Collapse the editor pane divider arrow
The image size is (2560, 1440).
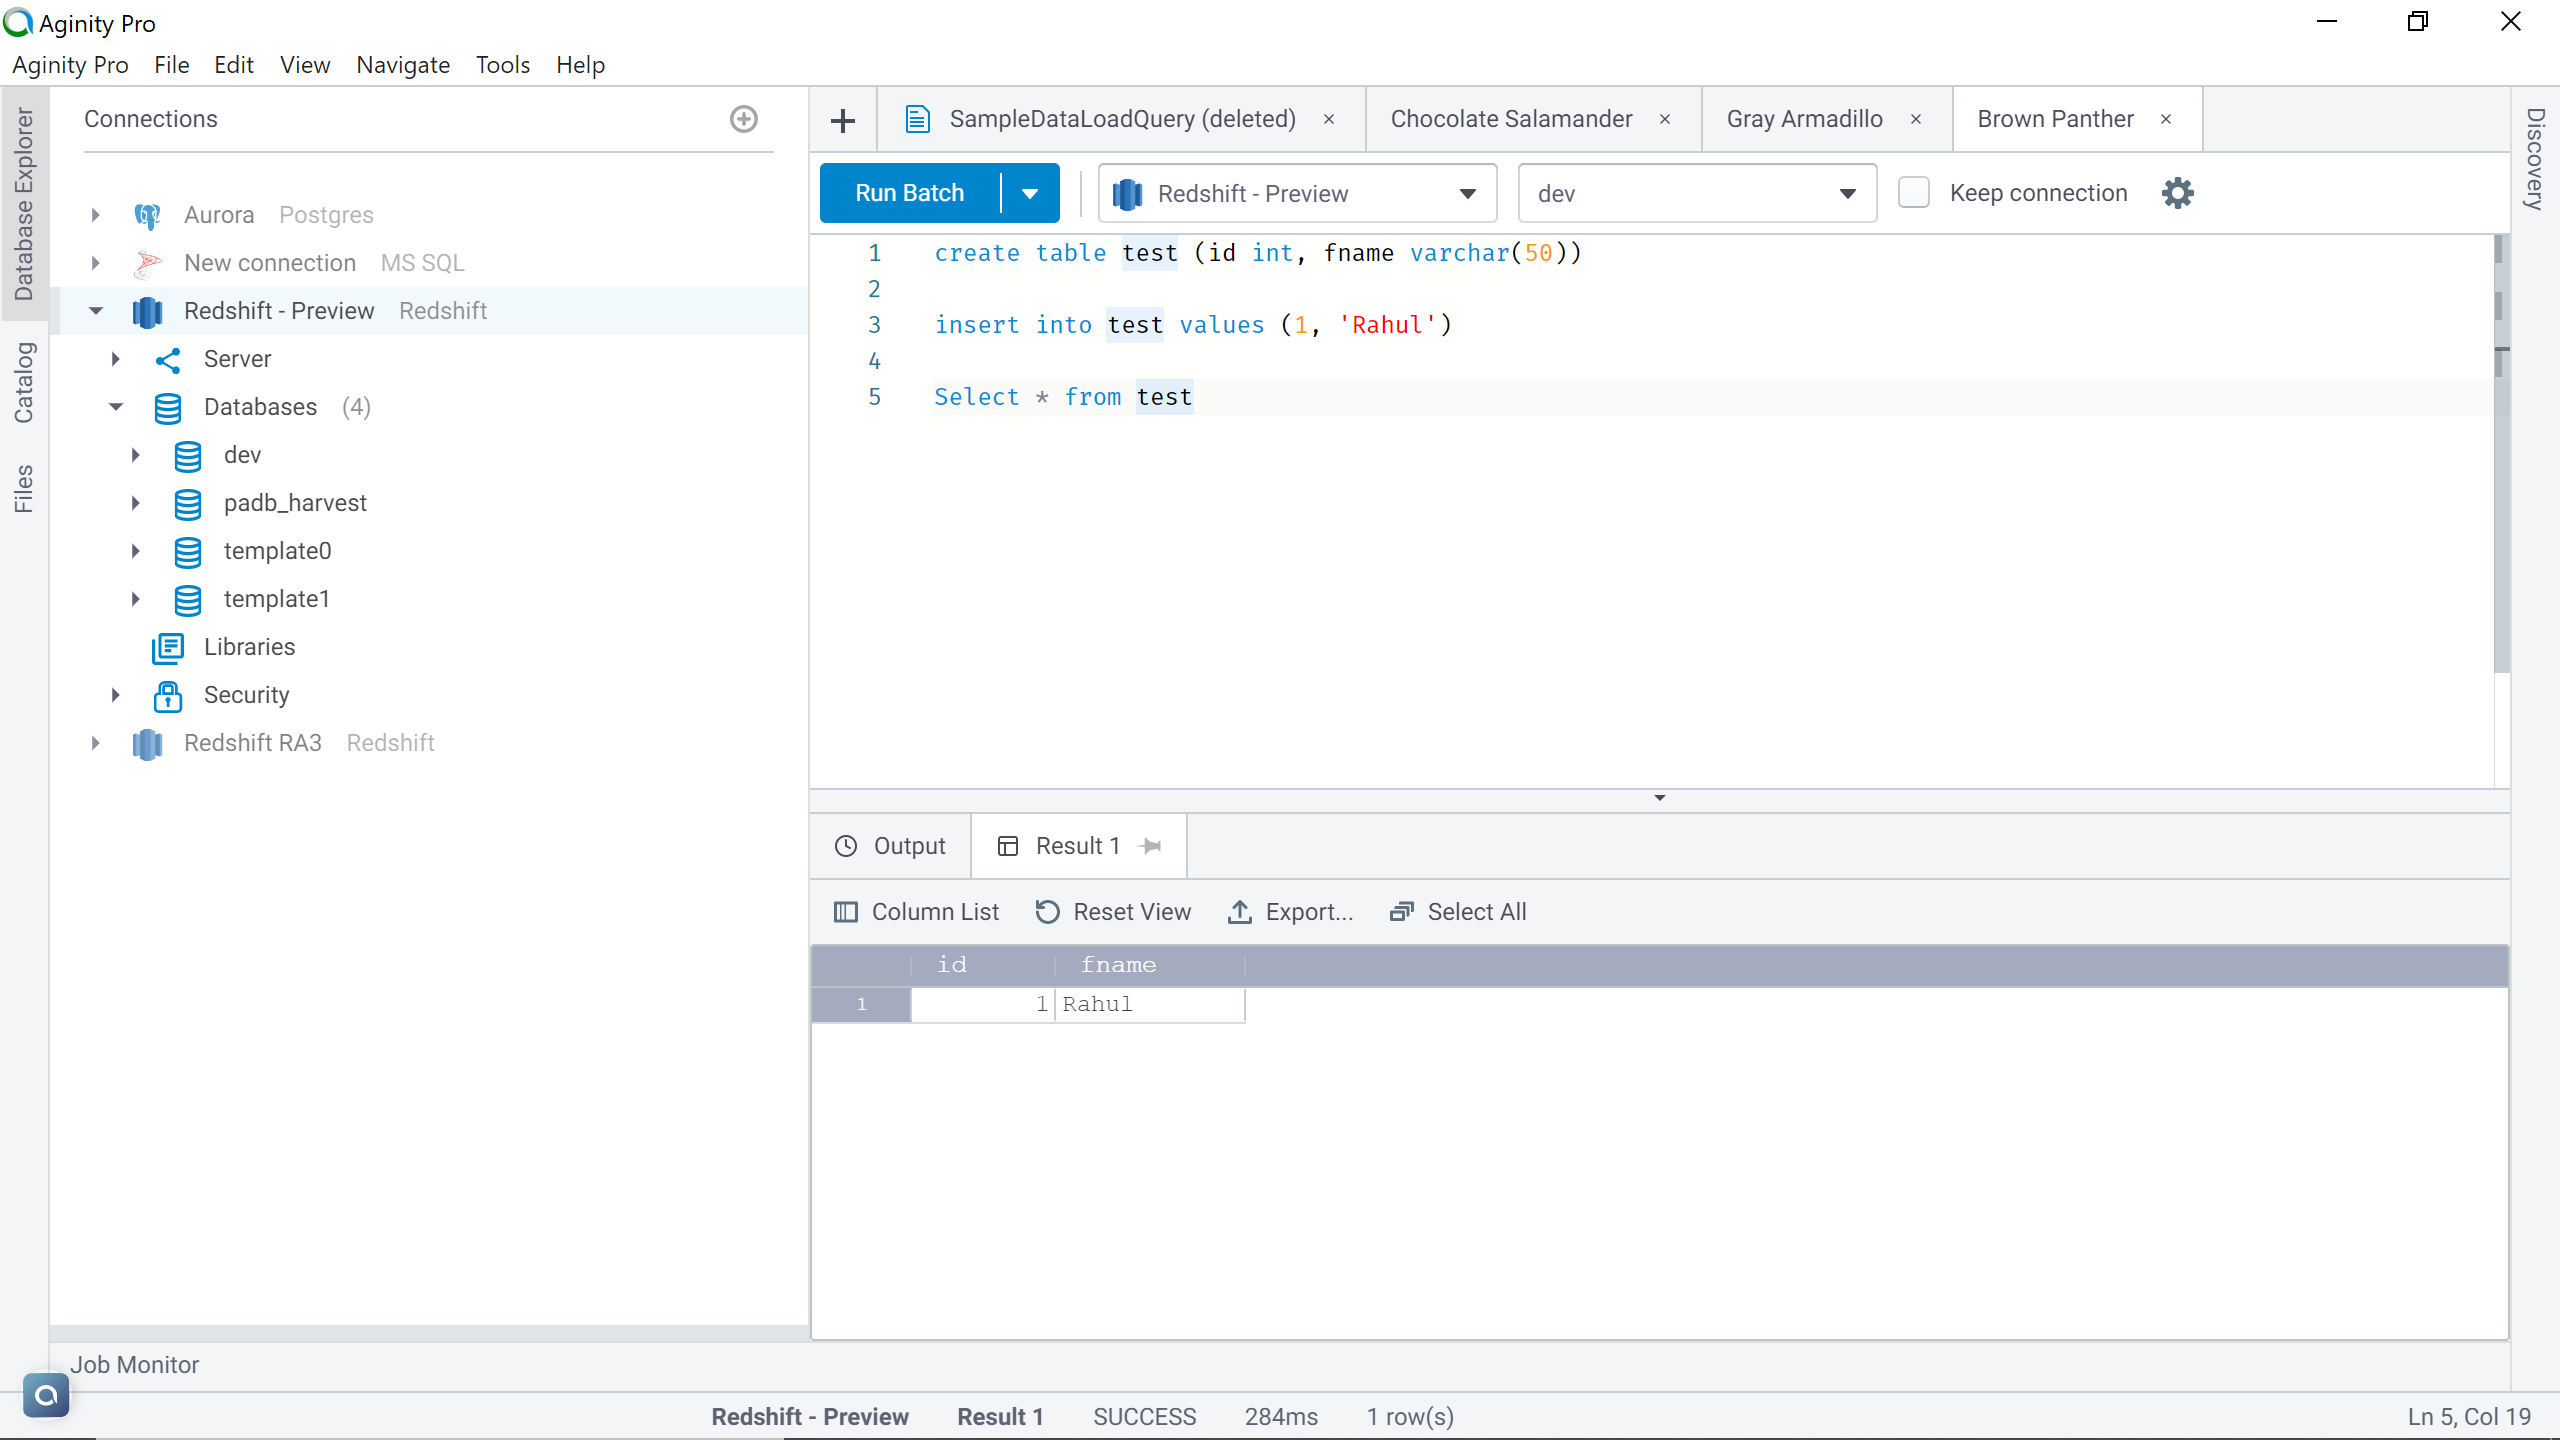pos(1659,798)
